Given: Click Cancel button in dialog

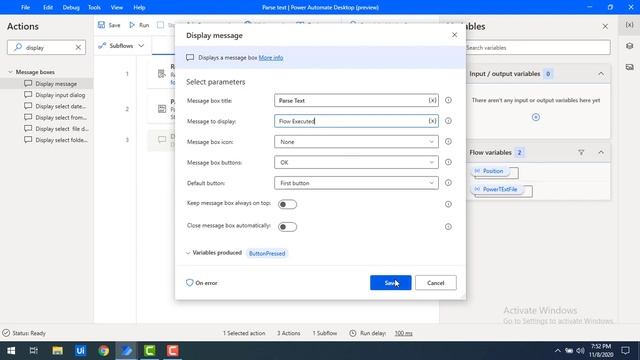Looking at the screenshot, I should (x=436, y=283).
